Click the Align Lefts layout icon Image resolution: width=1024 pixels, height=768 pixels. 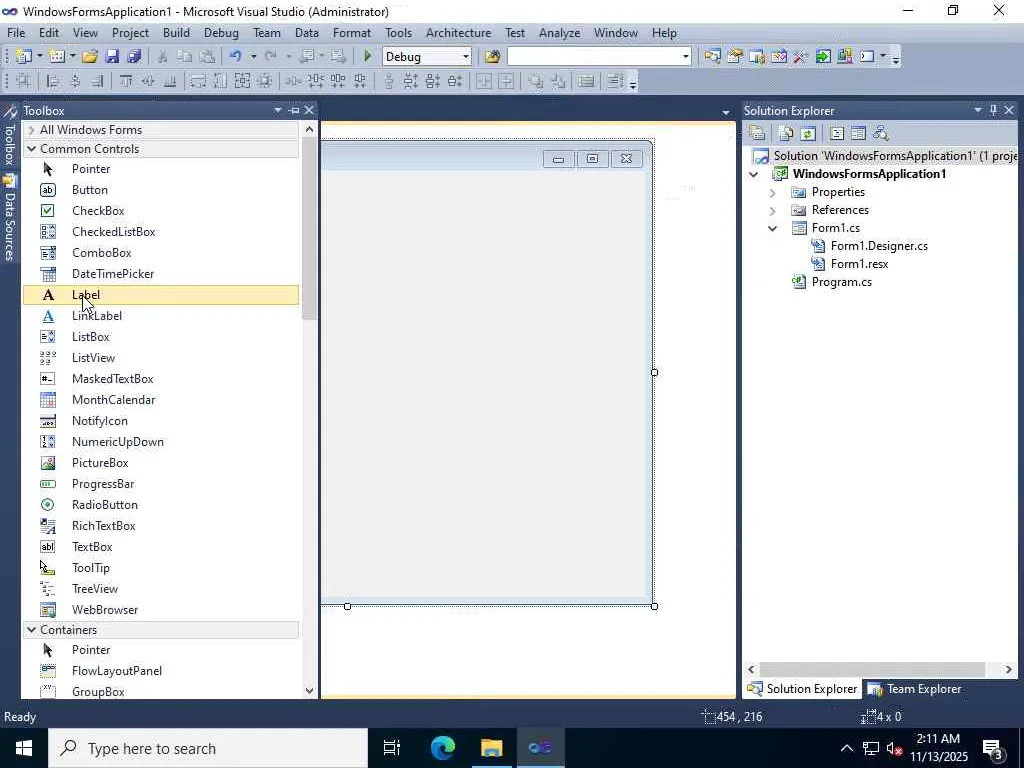pos(53,82)
